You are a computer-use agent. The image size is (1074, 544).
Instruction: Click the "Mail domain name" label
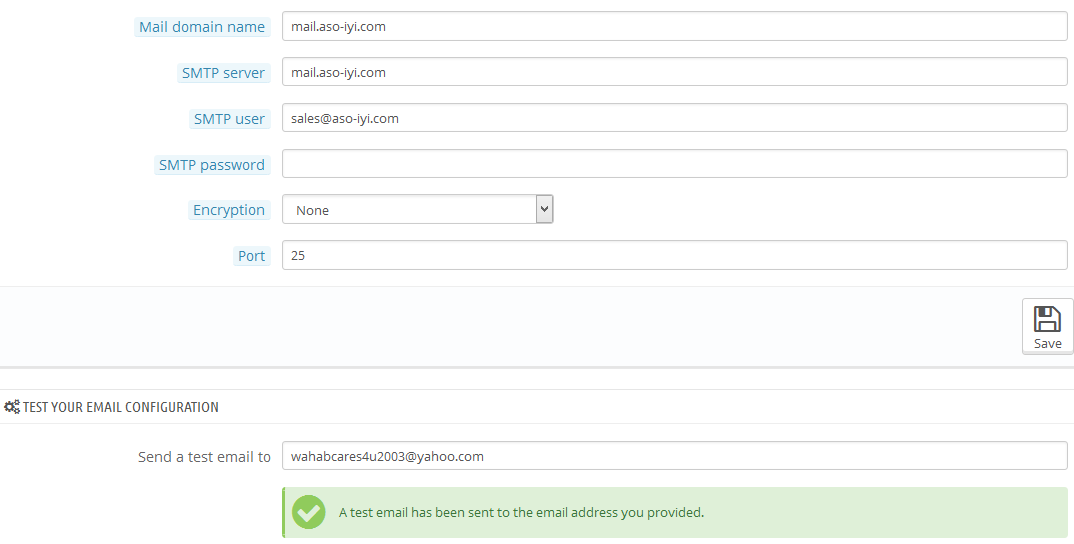[202, 27]
